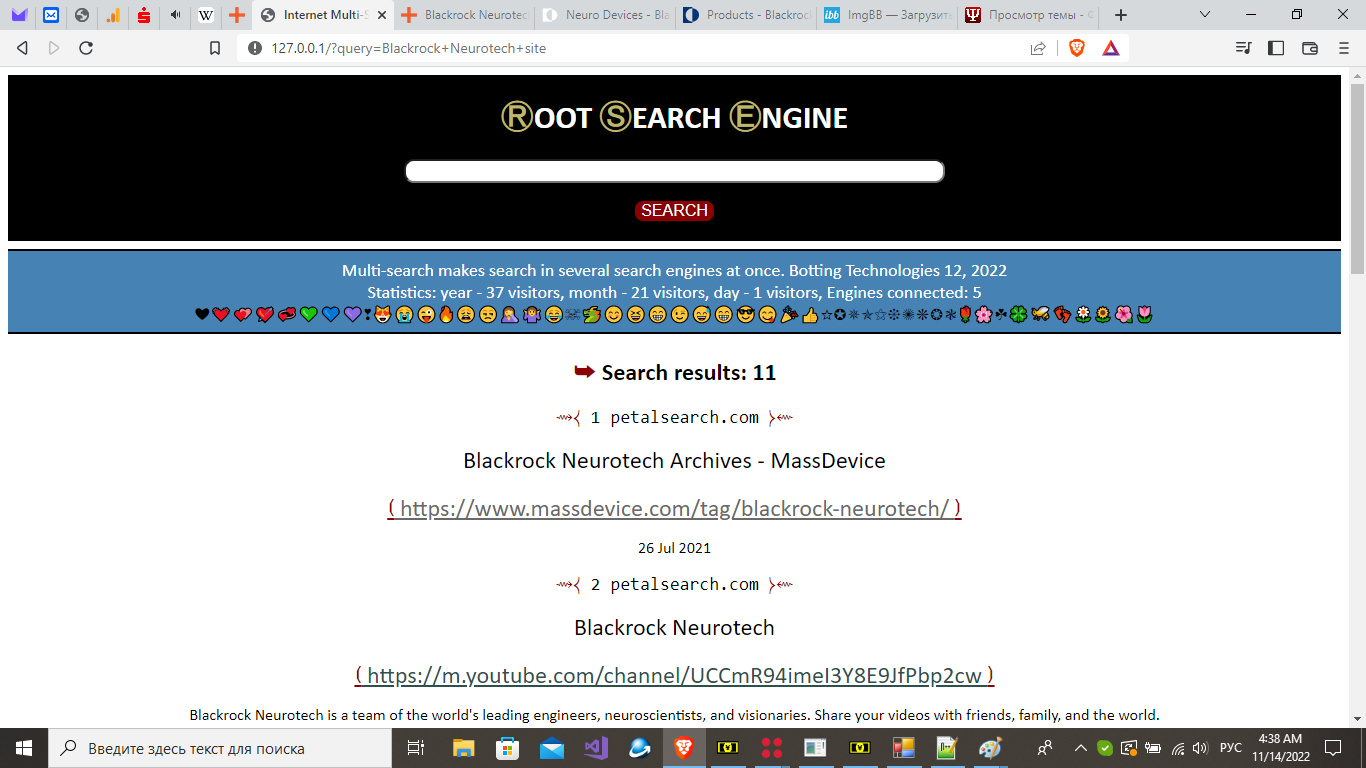Viewport: 1366px width, 768px height.
Task: Click the Root Search Engine query box
Action: tap(674, 171)
